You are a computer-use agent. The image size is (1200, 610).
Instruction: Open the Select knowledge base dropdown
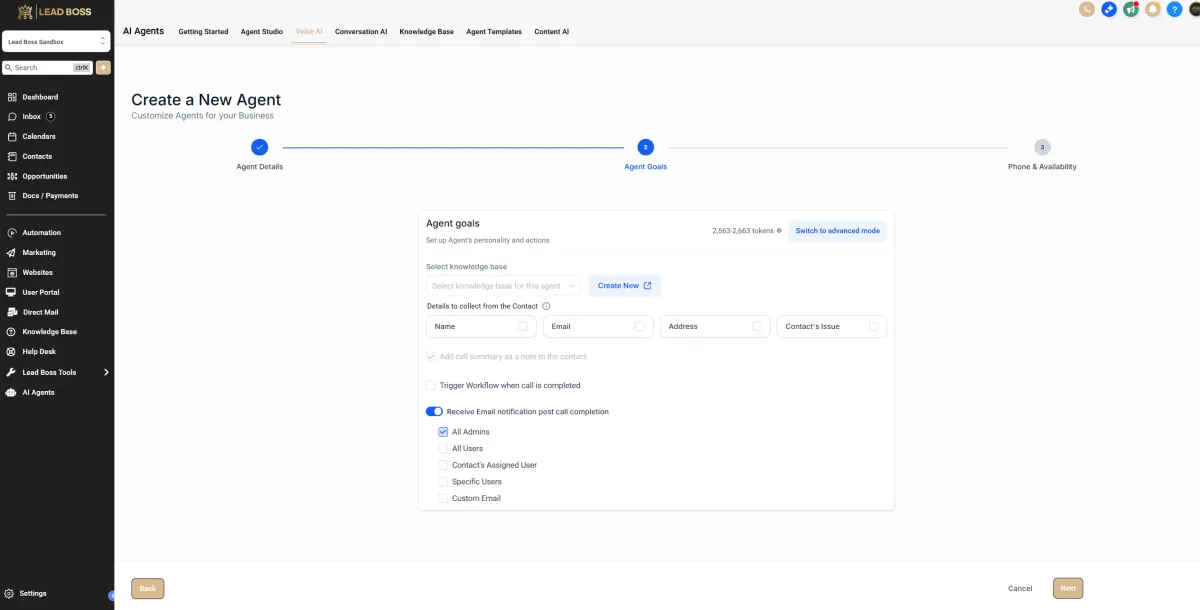(503, 286)
